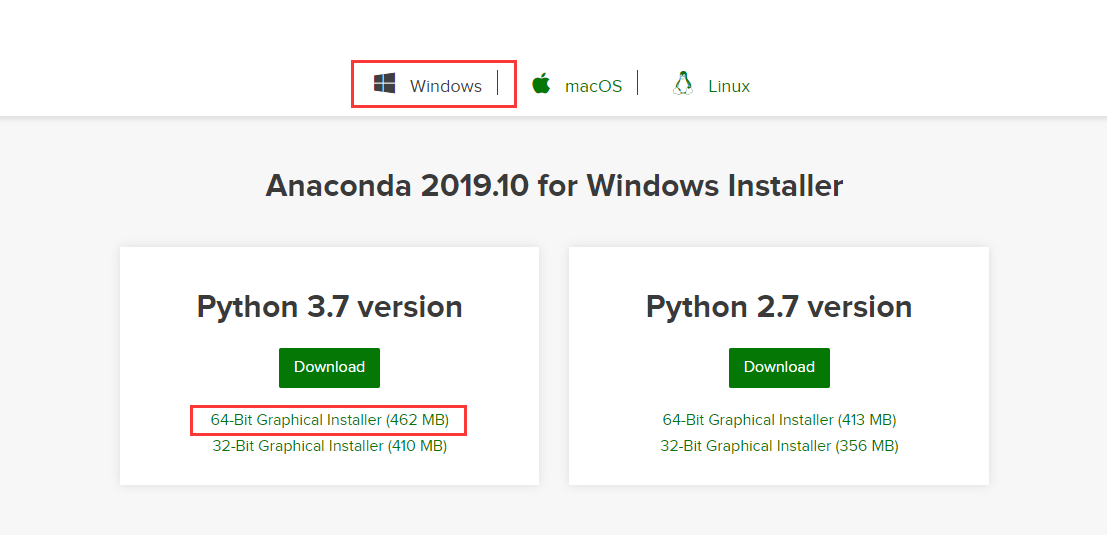Click the Windows logo icon
The image size is (1107, 537).
click(384, 83)
